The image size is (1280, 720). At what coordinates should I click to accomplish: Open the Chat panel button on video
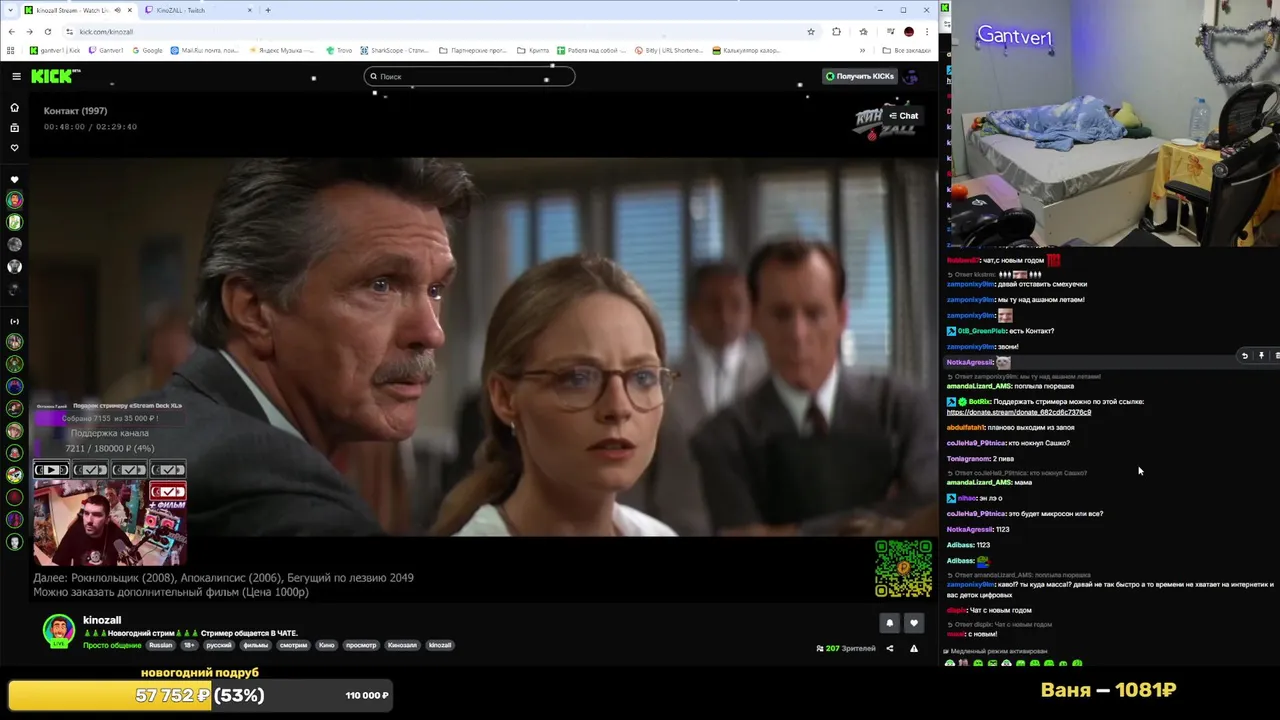903,116
